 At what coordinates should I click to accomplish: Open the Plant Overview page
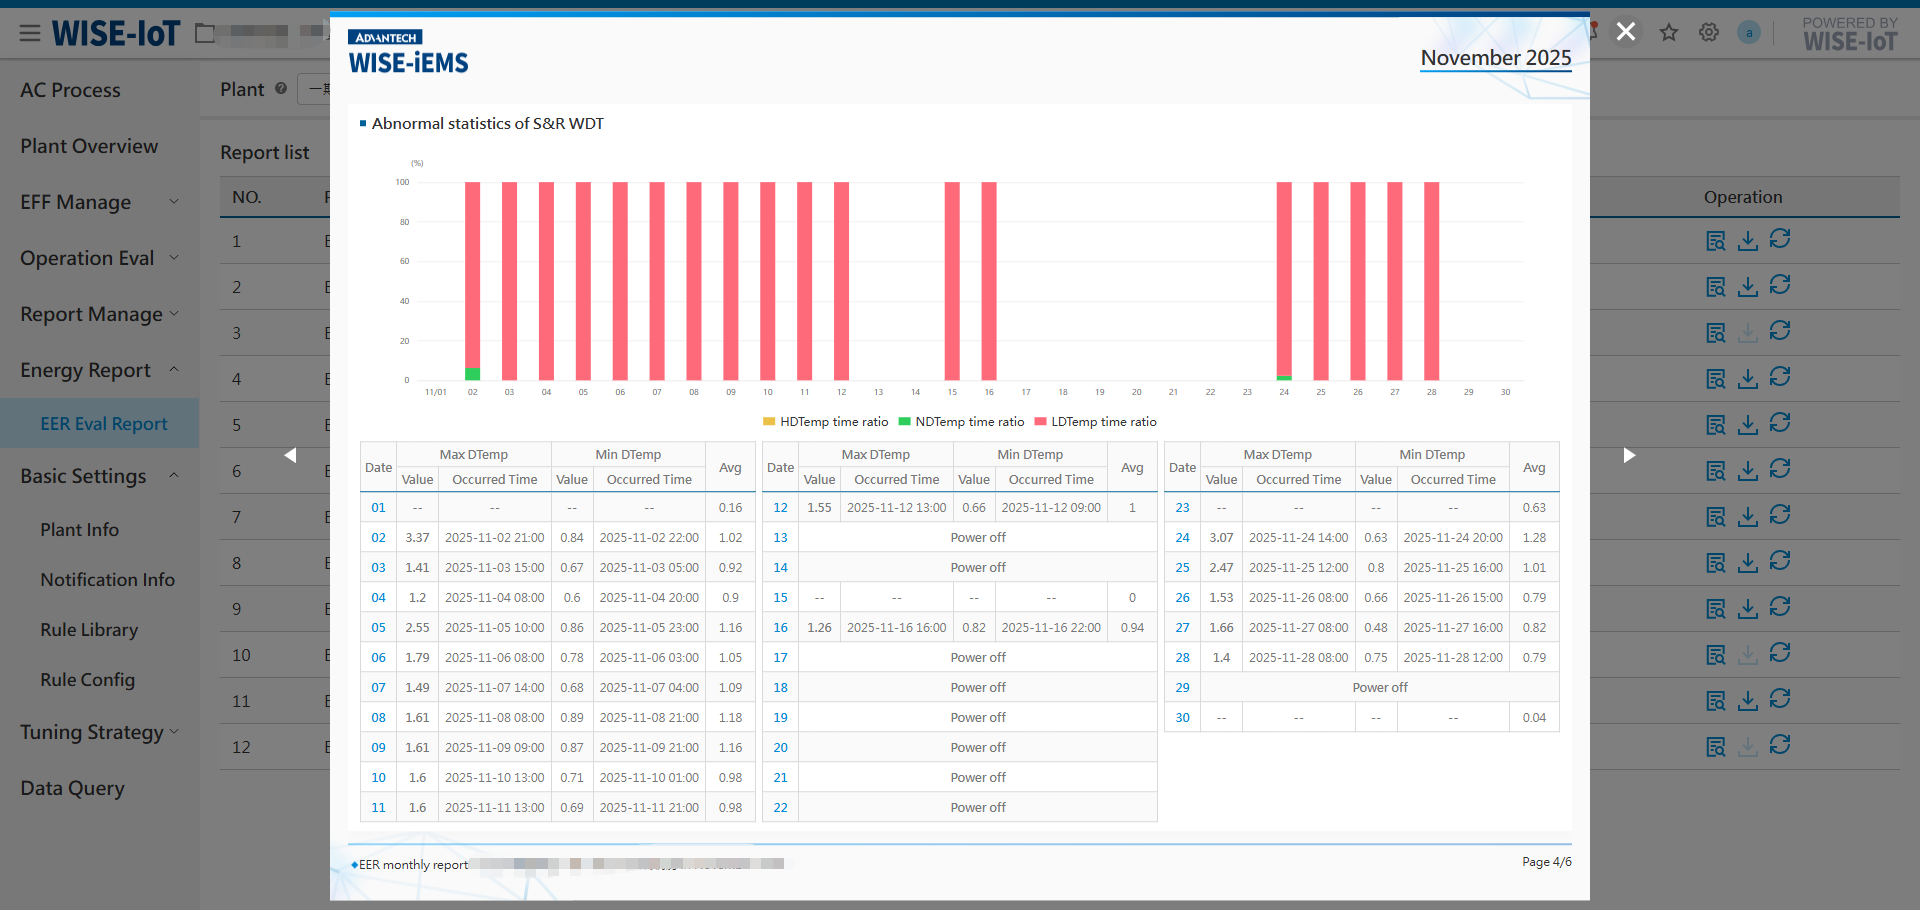point(89,146)
